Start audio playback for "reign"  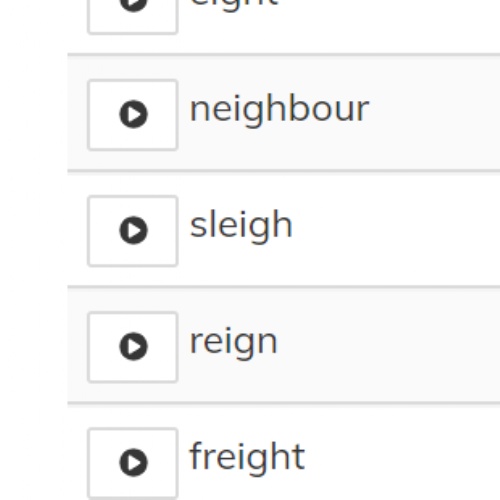pos(133,347)
